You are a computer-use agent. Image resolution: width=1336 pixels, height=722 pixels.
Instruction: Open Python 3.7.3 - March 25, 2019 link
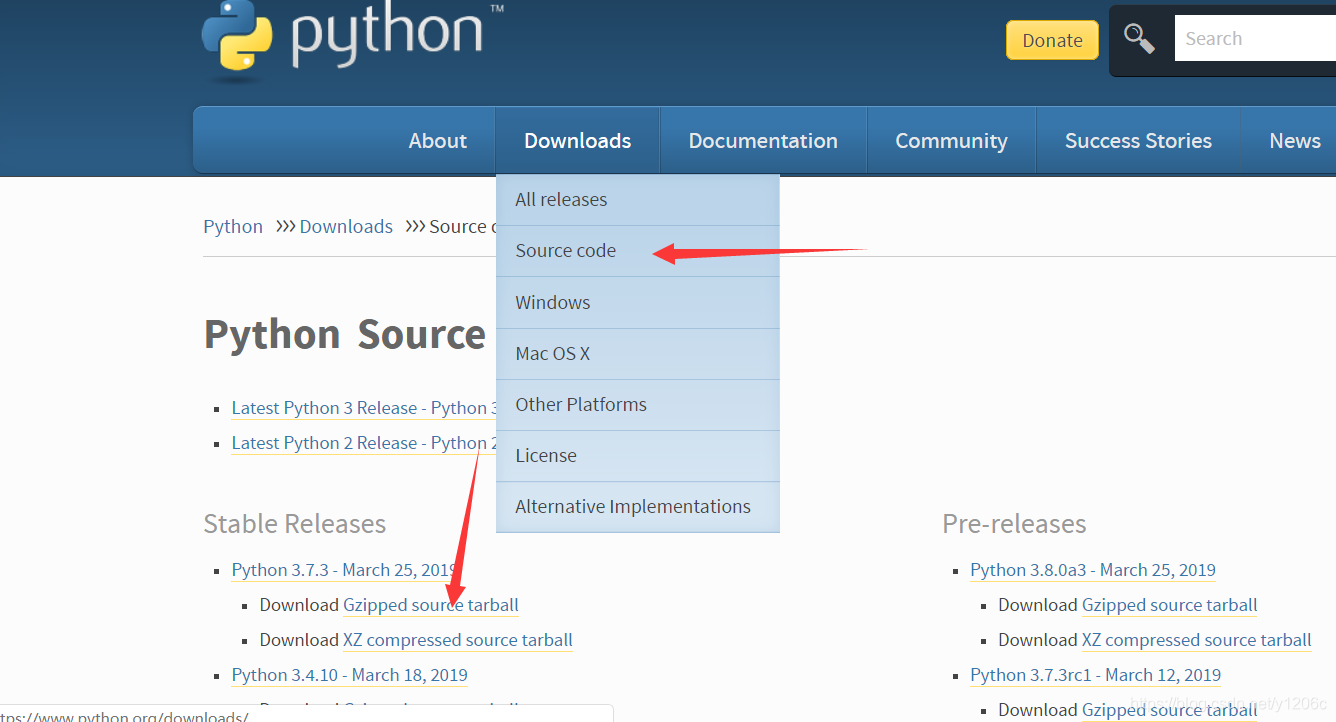pyautogui.click(x=345, y=570)
